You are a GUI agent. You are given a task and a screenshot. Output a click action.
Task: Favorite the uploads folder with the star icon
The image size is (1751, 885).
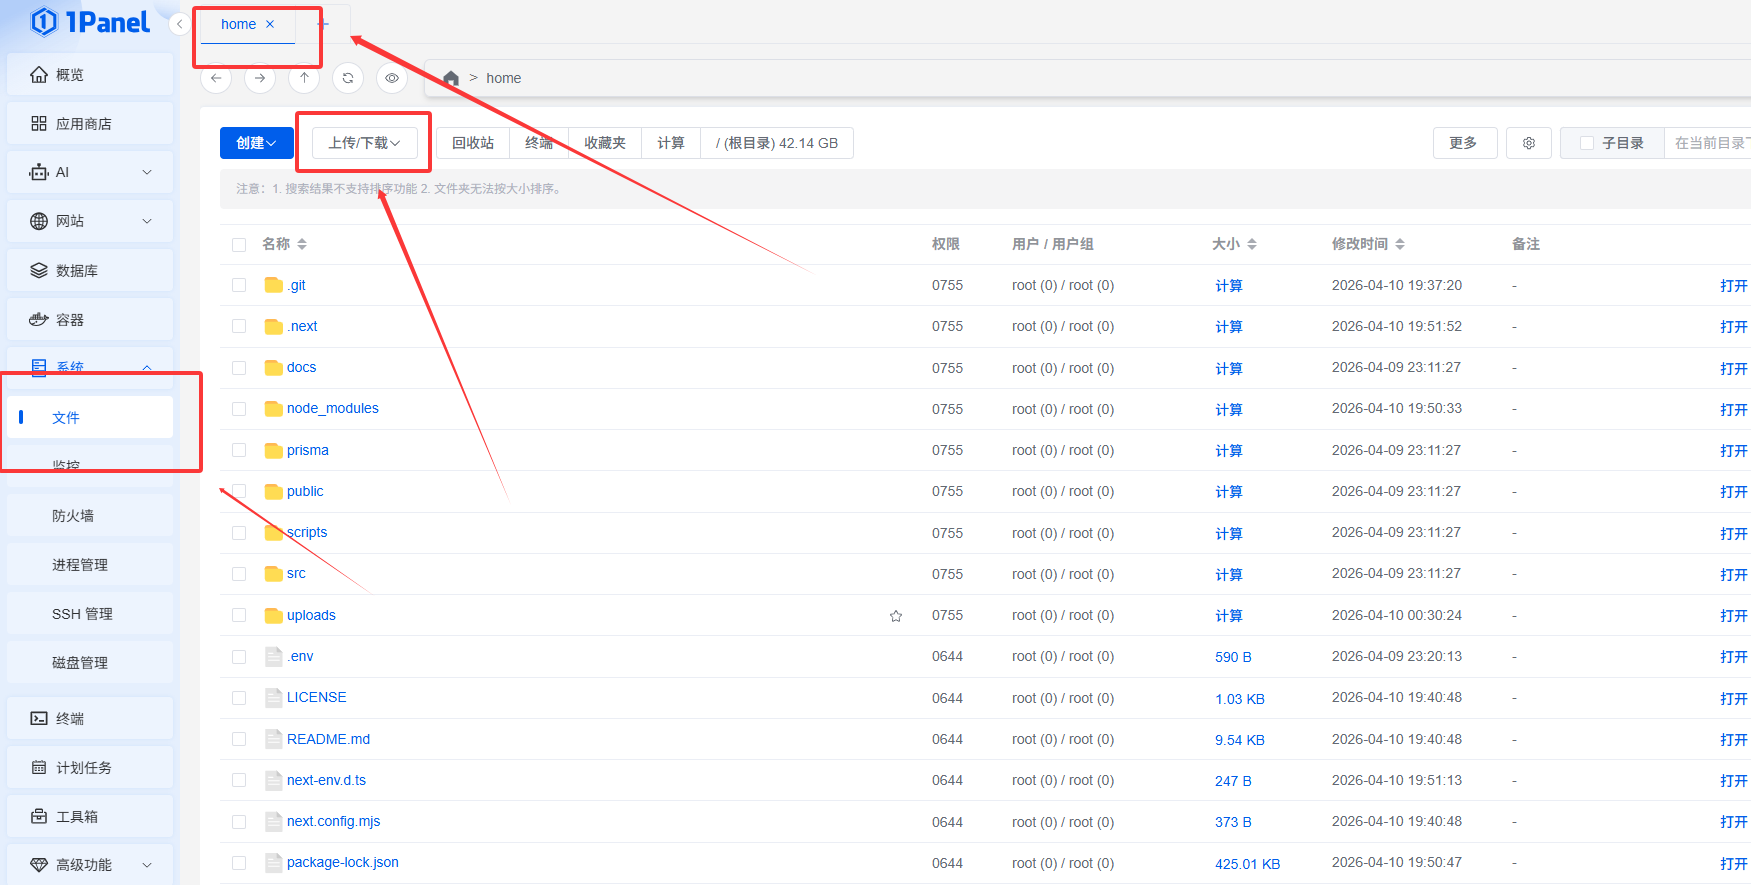pyautogui.click(x=896, y=616)
